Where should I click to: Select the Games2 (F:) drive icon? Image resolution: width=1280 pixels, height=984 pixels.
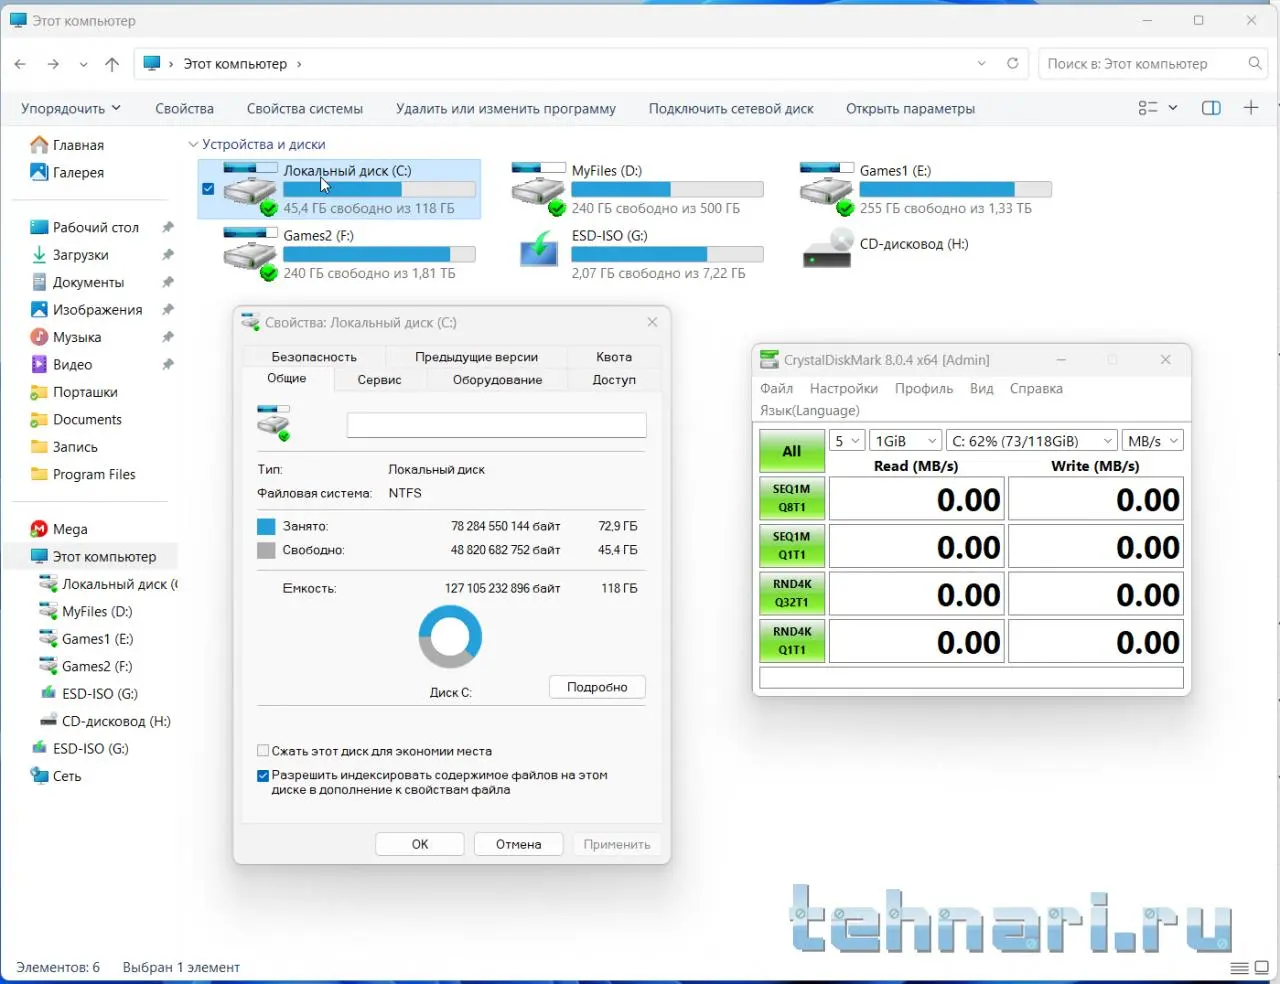tap(250, 254)
